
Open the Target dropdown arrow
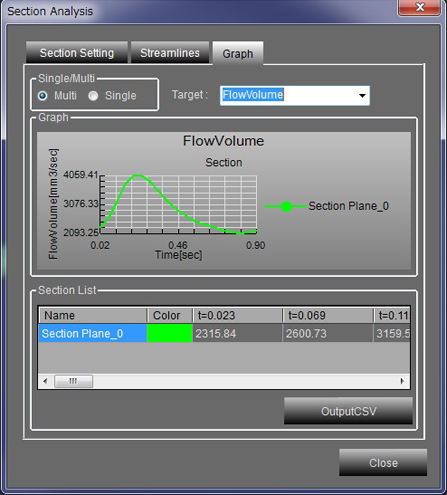click(362, 96)
